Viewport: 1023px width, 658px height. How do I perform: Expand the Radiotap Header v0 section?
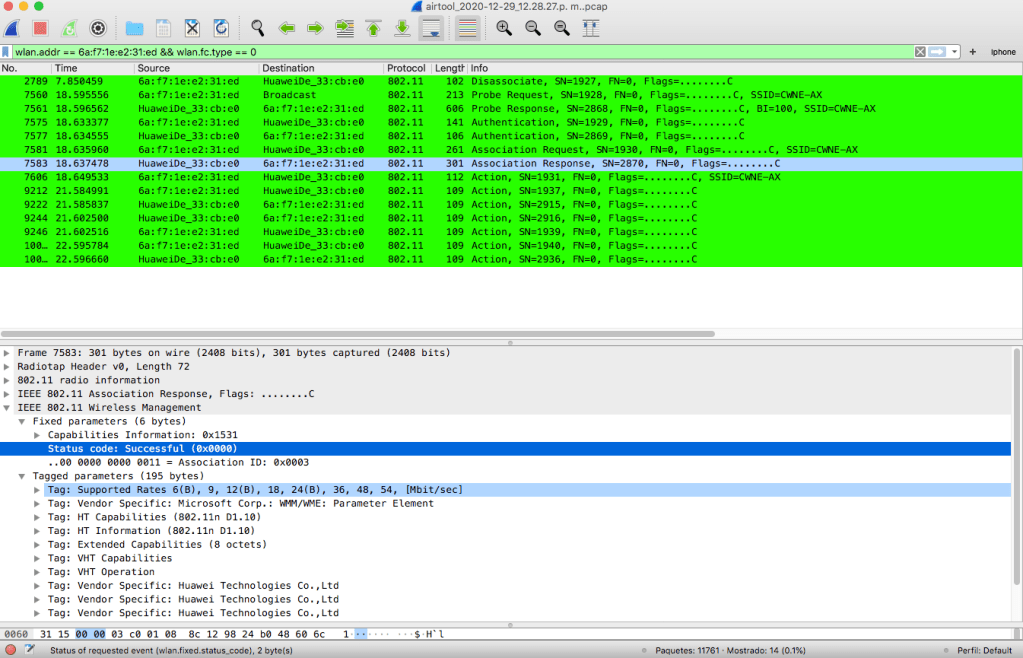tap(9, 366)
